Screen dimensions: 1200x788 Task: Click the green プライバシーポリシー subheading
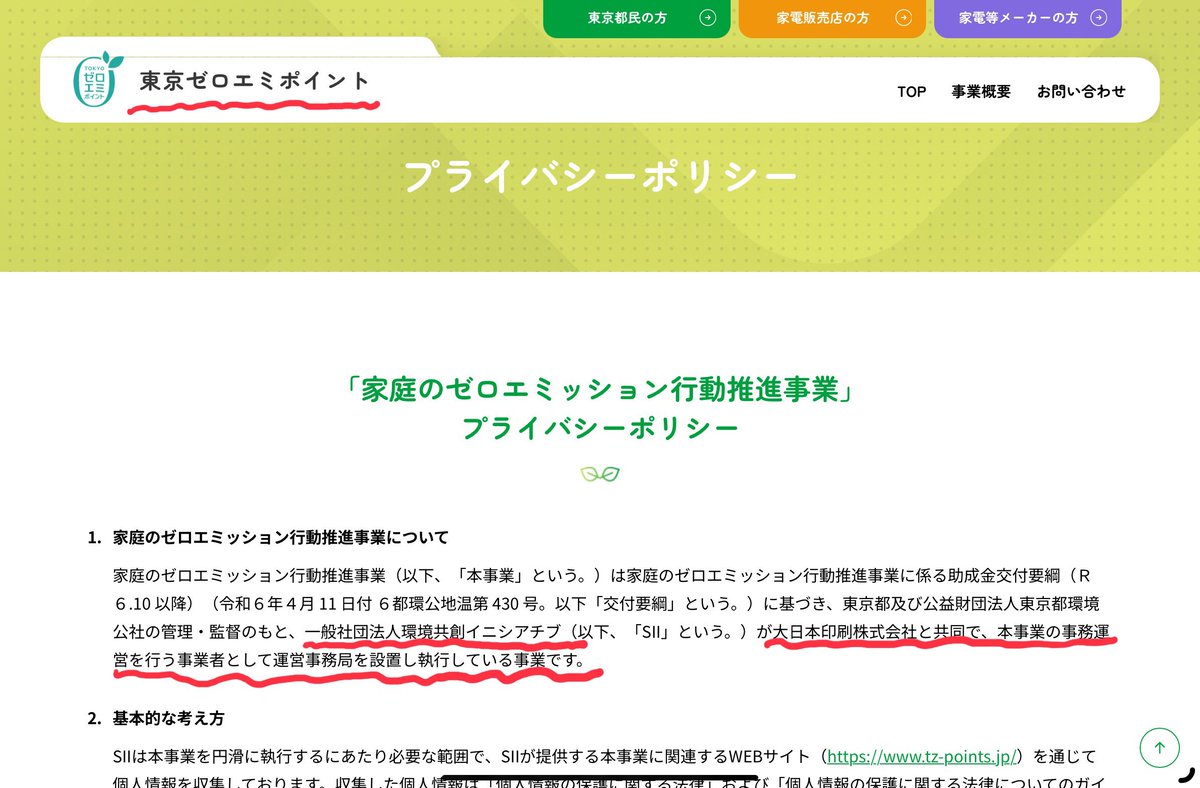point(600,429)
